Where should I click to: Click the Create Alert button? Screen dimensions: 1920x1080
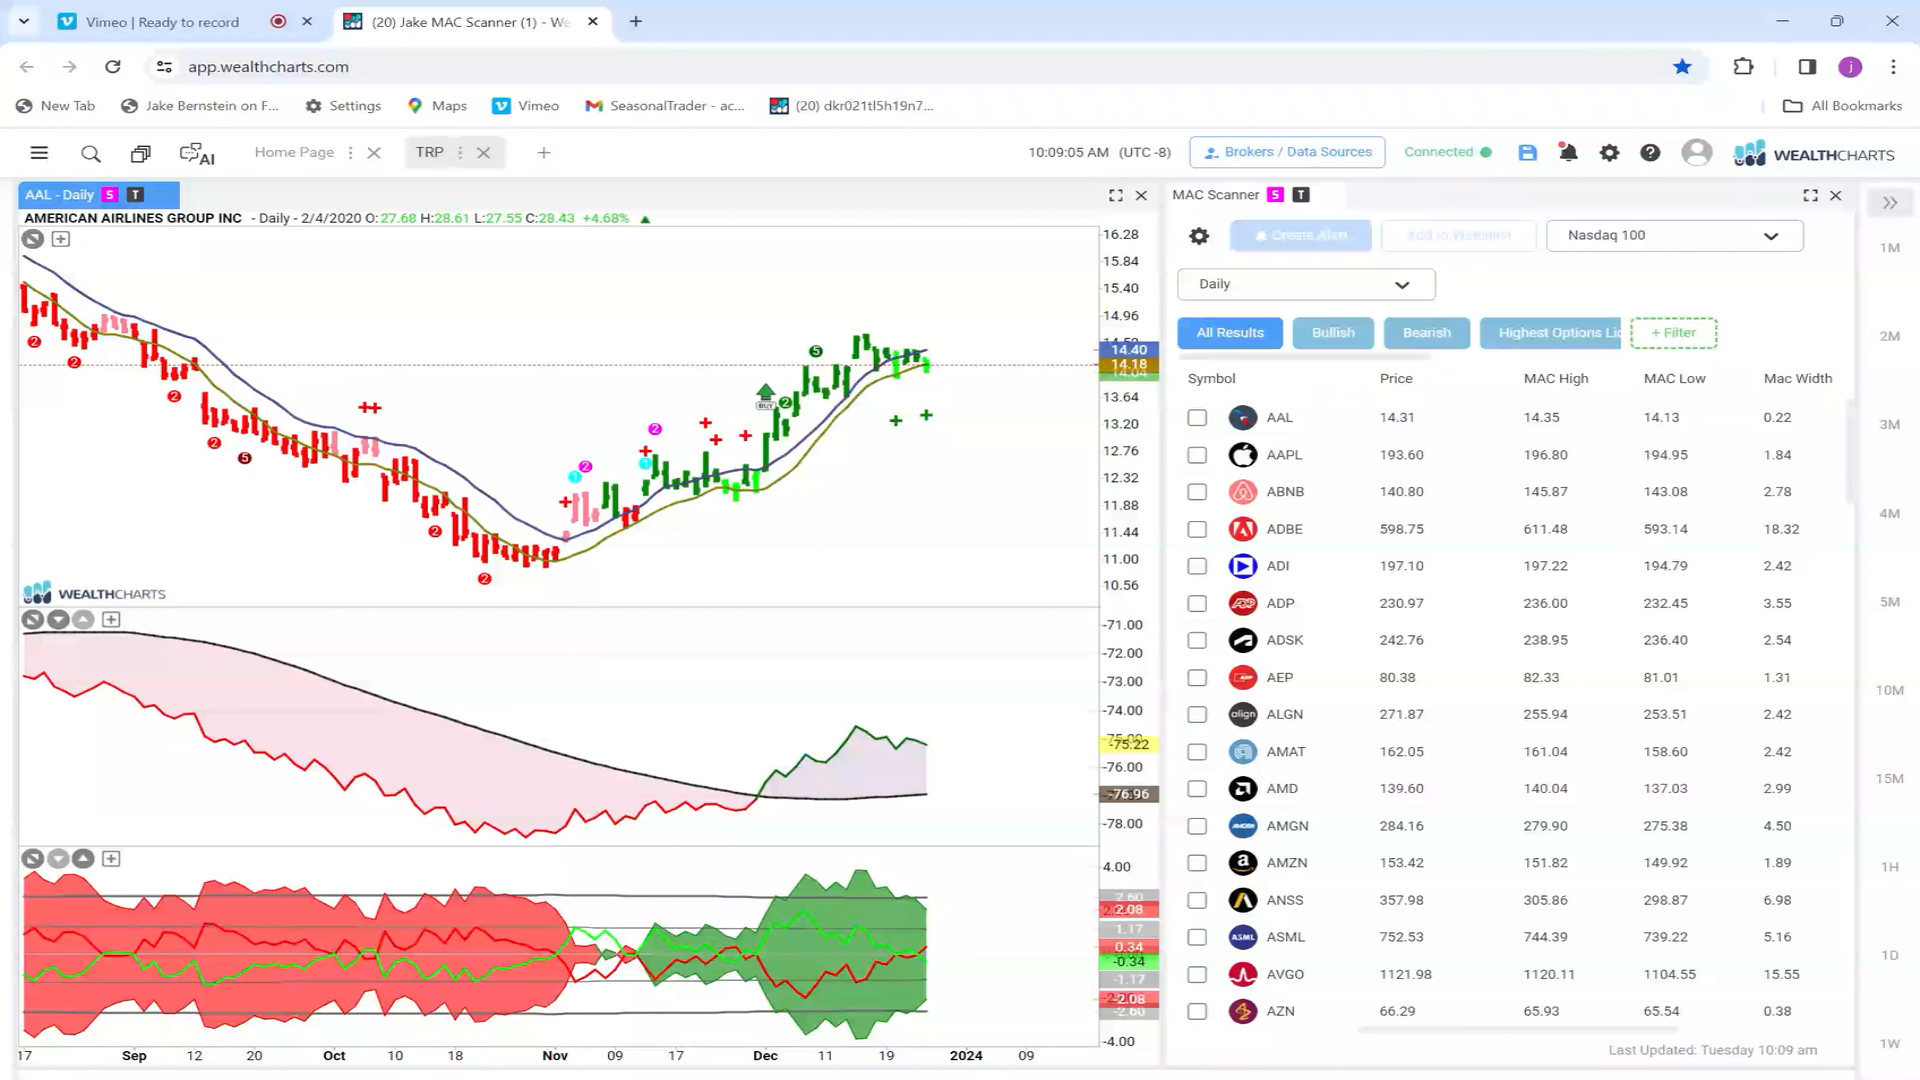click(x=1301, y=236)
